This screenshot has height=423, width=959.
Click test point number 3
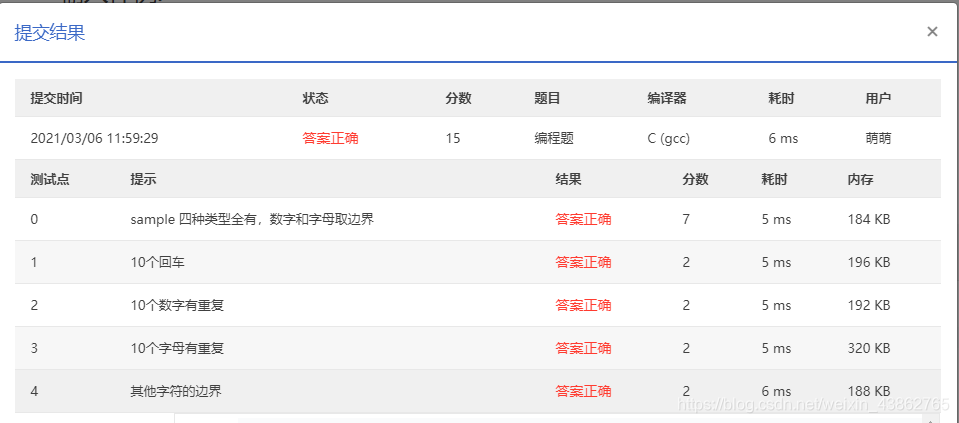34,348
